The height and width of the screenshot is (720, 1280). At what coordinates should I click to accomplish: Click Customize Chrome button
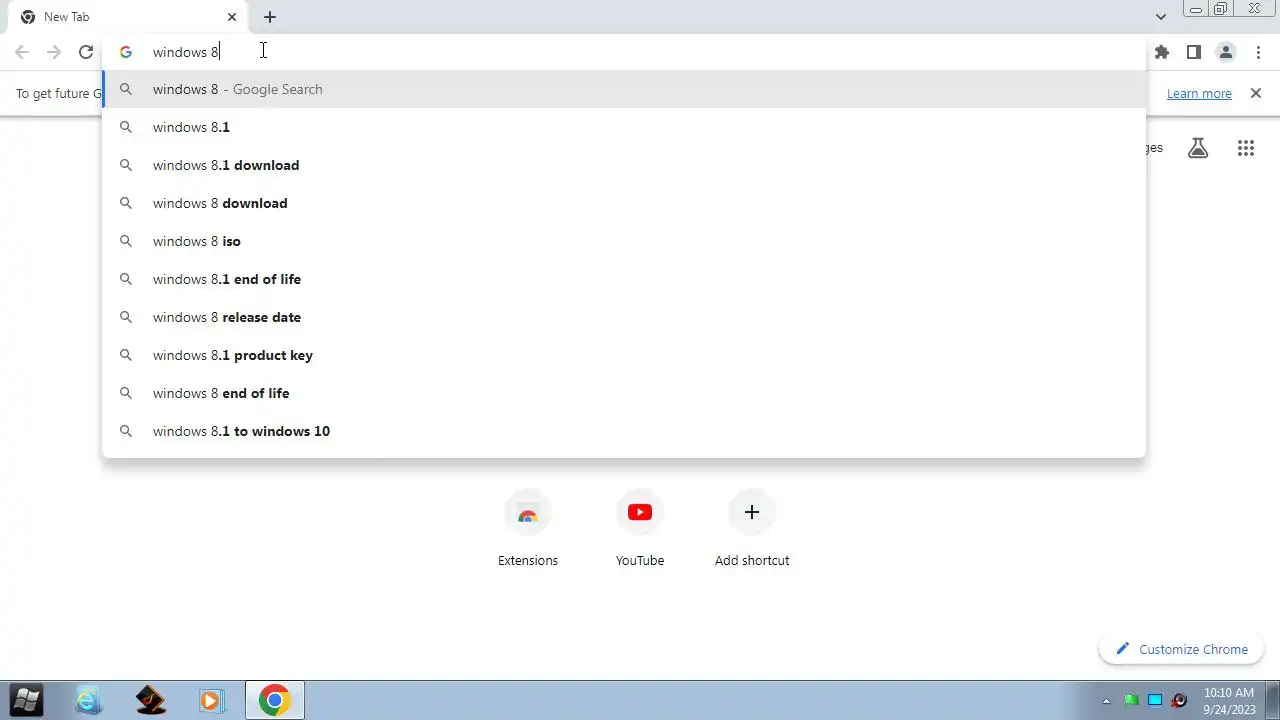pos(1182,649)
